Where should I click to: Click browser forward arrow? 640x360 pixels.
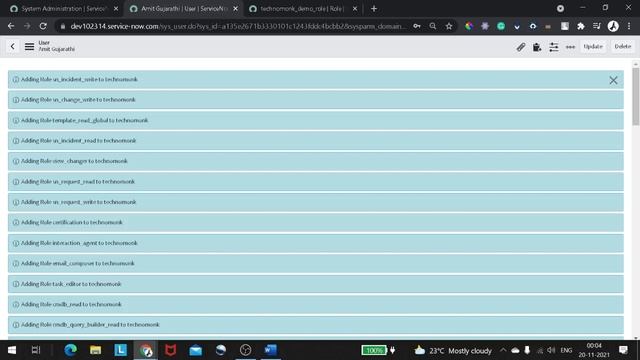[27, 26]
